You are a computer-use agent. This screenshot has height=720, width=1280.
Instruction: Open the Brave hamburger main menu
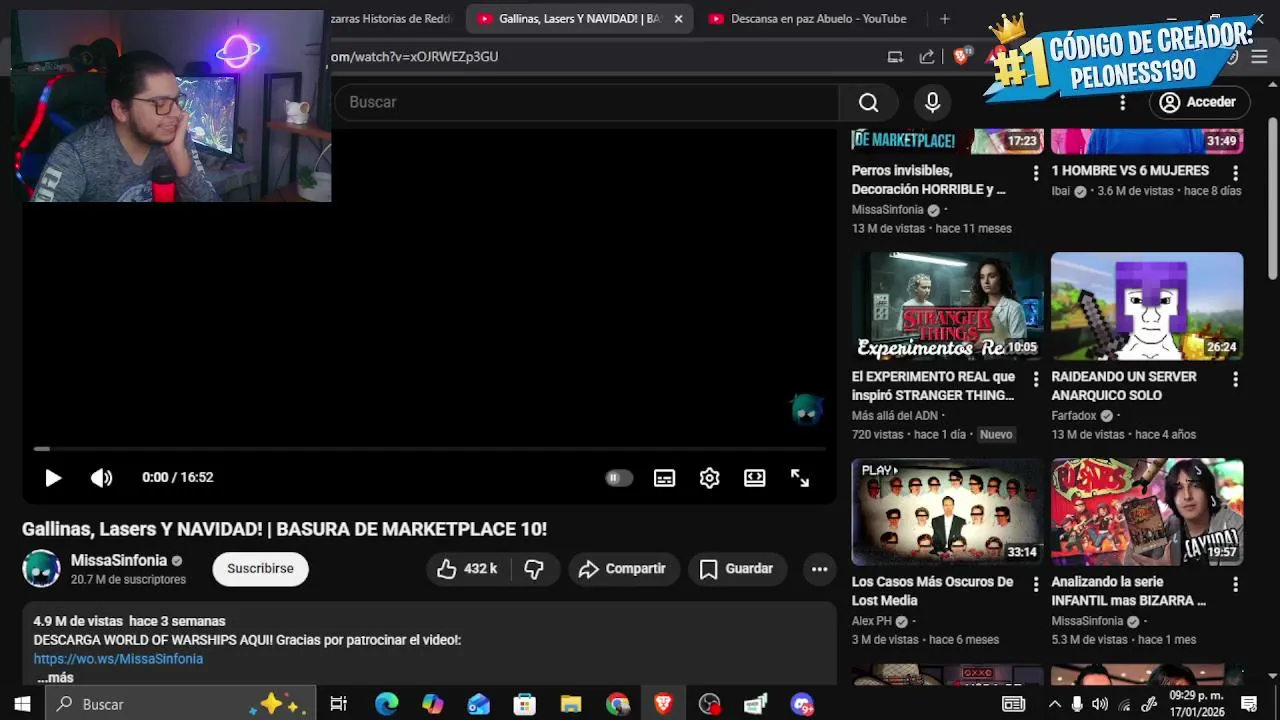[1259, 57]
